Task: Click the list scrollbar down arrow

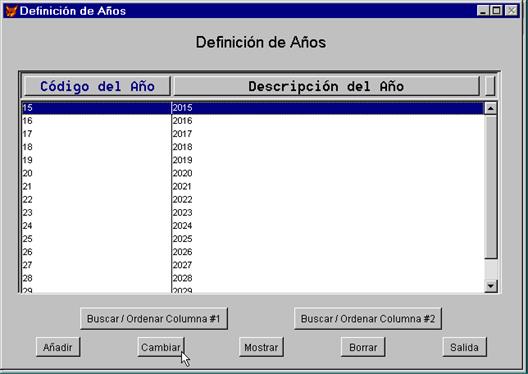Action: pyautogui.click(x=491, y=286)
